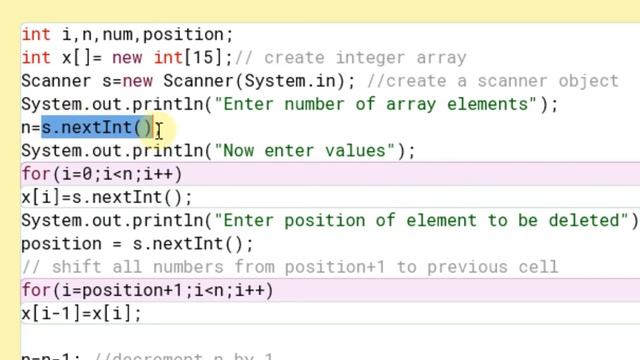This screenshot has height=360, width=640.
Task: Click string "Enter position of element to be deleted"
Action: pyautogui.click(x=421, y=221)
